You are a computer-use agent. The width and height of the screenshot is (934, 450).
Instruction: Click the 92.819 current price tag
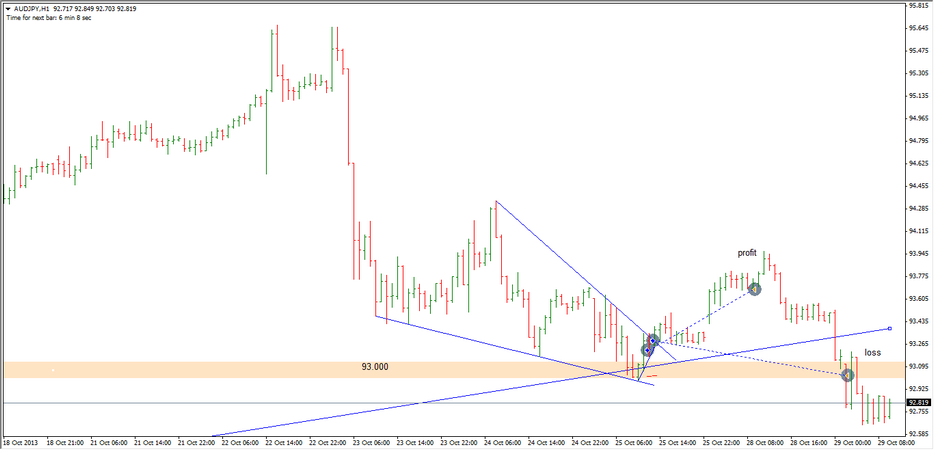tap(918, 403)
